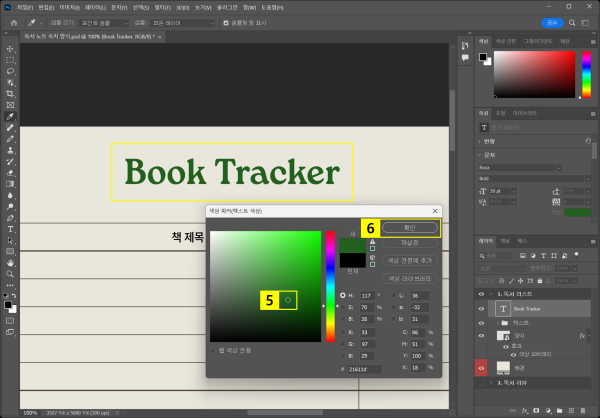
Task: Click the Home icon in options bar
Action: 14,22
